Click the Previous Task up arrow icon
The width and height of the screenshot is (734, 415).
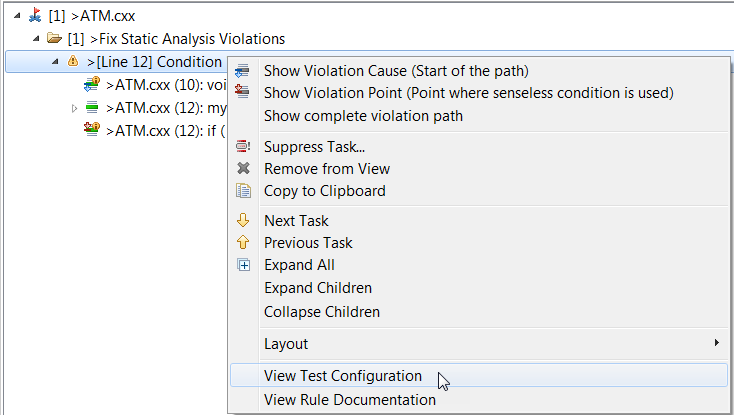243,242
